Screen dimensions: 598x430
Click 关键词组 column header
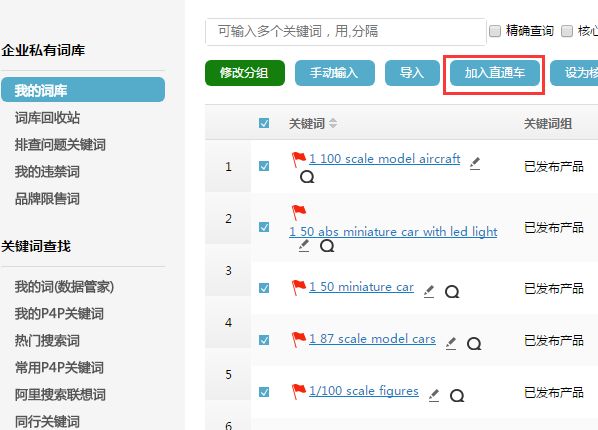[548, 124]
